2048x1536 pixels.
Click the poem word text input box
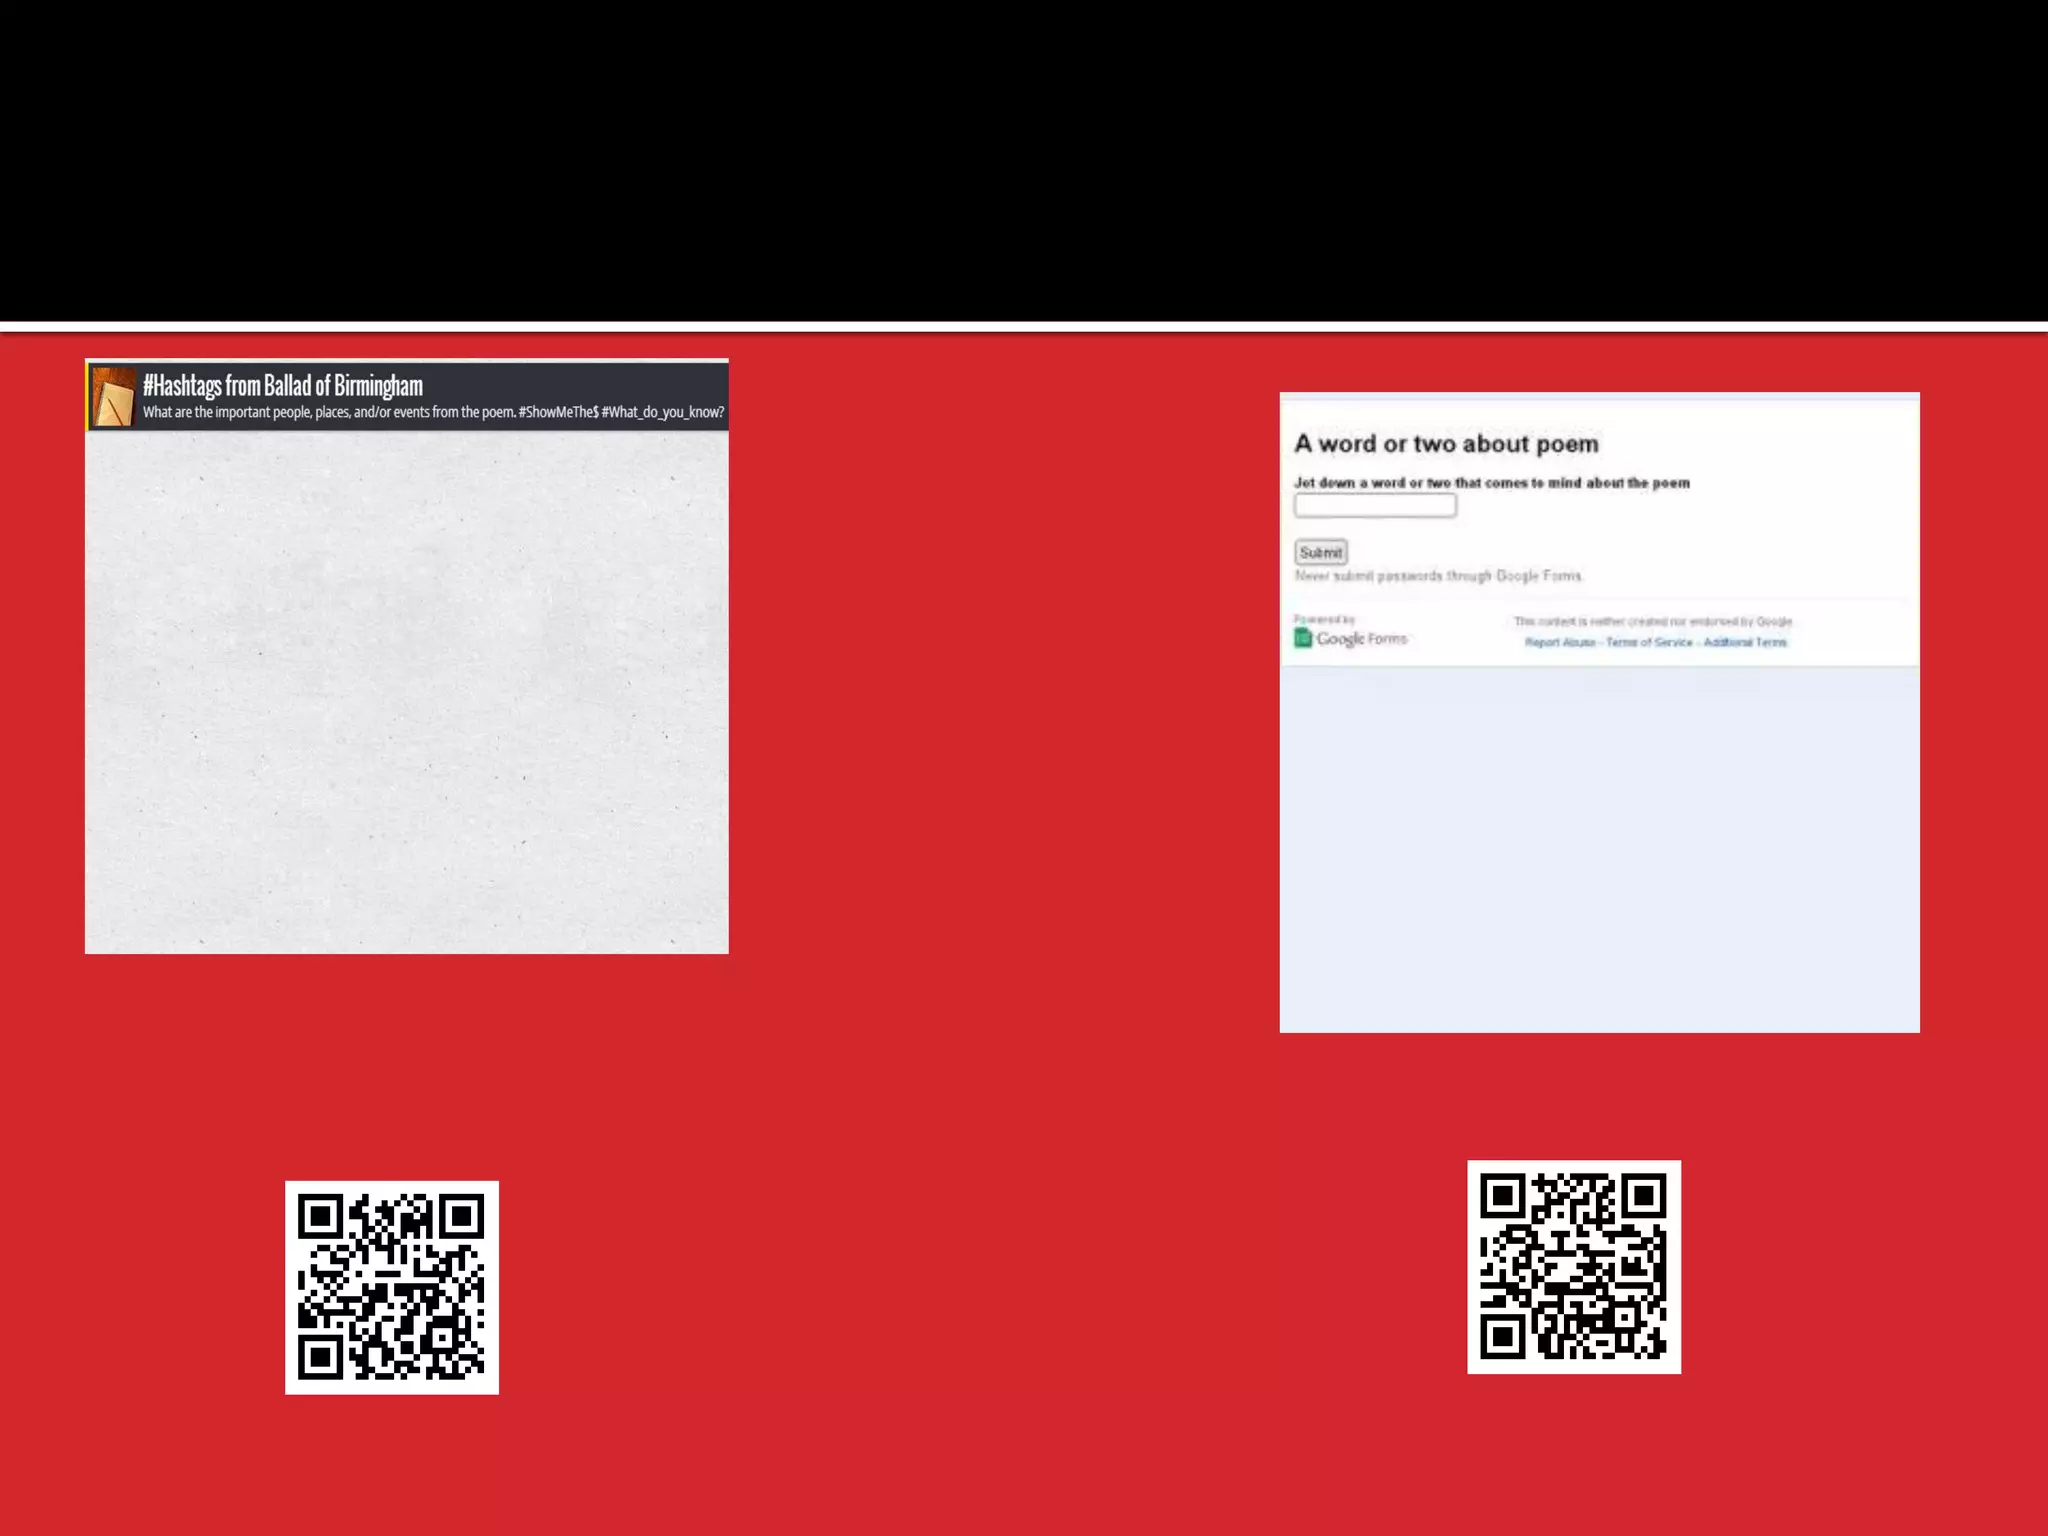(x=1375, y=506)
